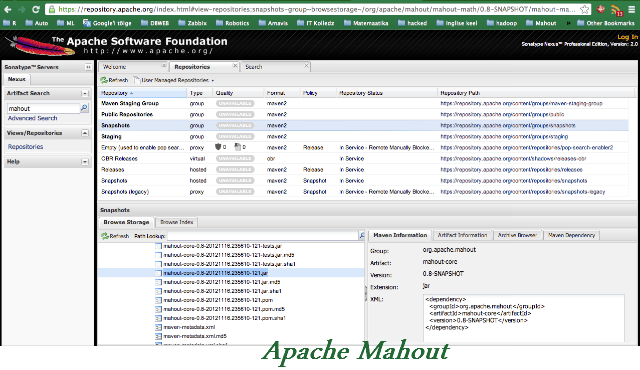Open User Managed Repositories dropdown
Image resolution: width=640 pixels, height=370 pixels.
point(174,80)
